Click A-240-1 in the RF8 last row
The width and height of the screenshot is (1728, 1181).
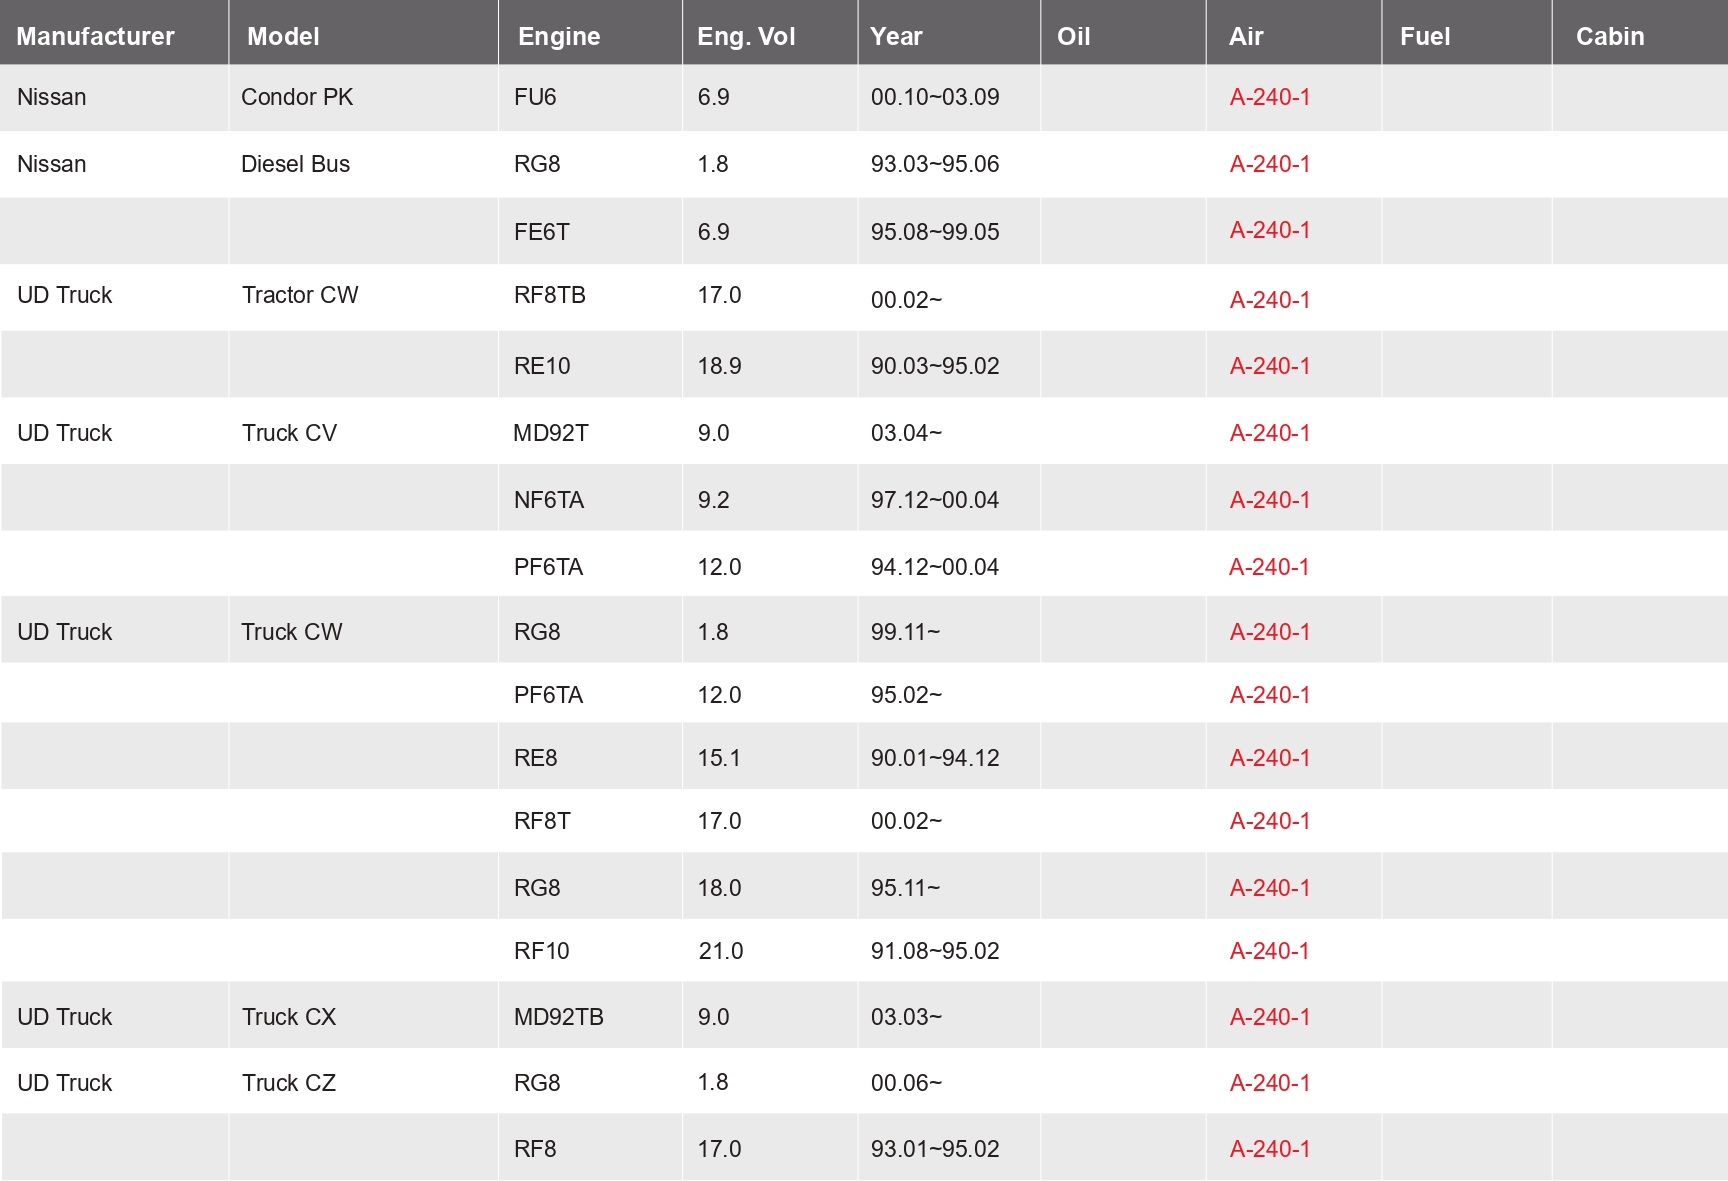[x=1270, y=1149]
